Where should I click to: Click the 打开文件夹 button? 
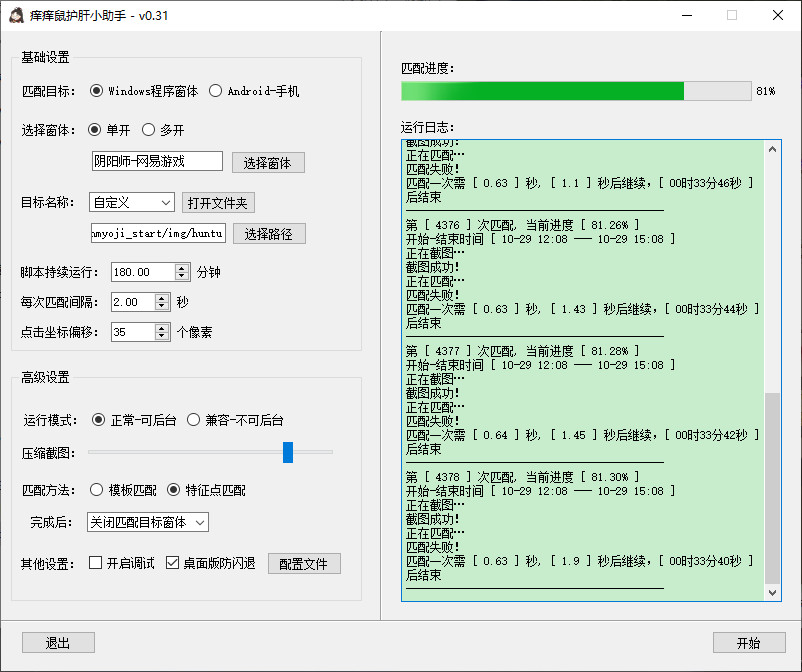click(x=218, y=203)
